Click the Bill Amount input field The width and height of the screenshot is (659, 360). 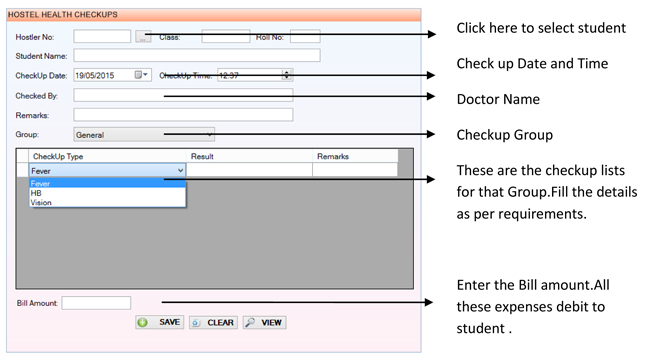[96, 303]
